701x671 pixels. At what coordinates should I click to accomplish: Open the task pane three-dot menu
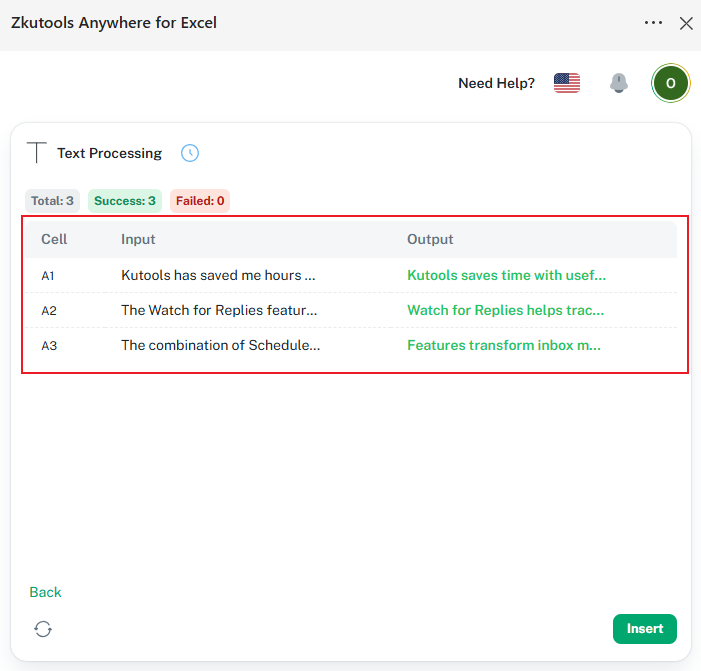(653, 22)
